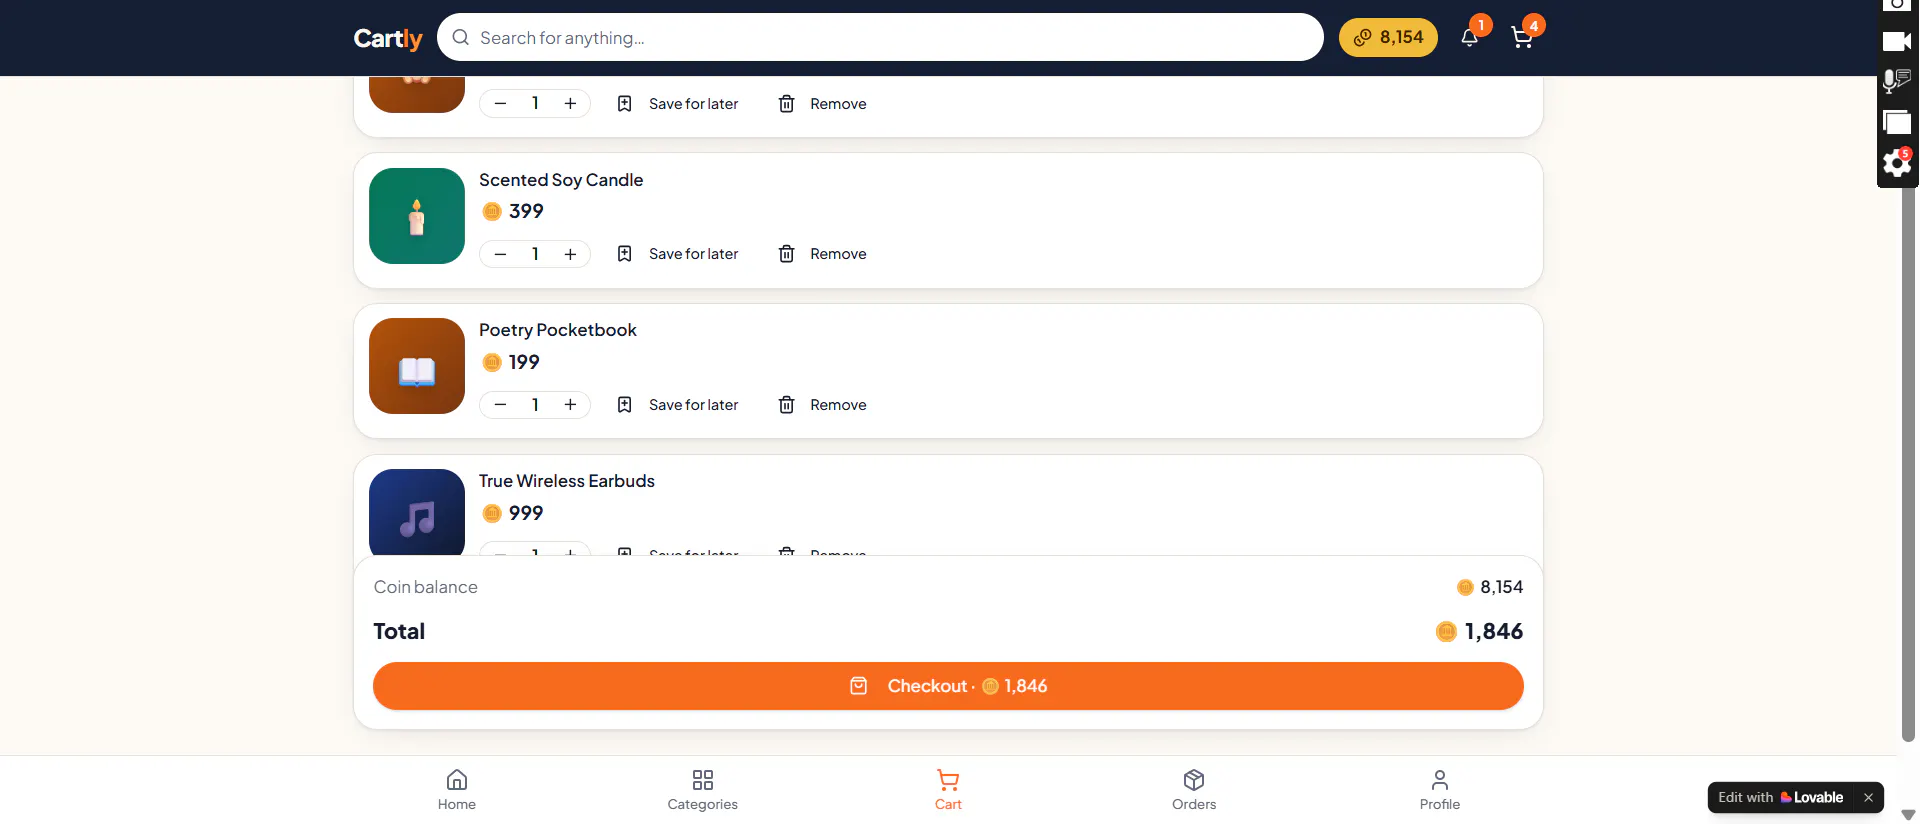The image size is (1920, 824).
Task: Open the cart icon in the header
Action: click(1522, 38)
